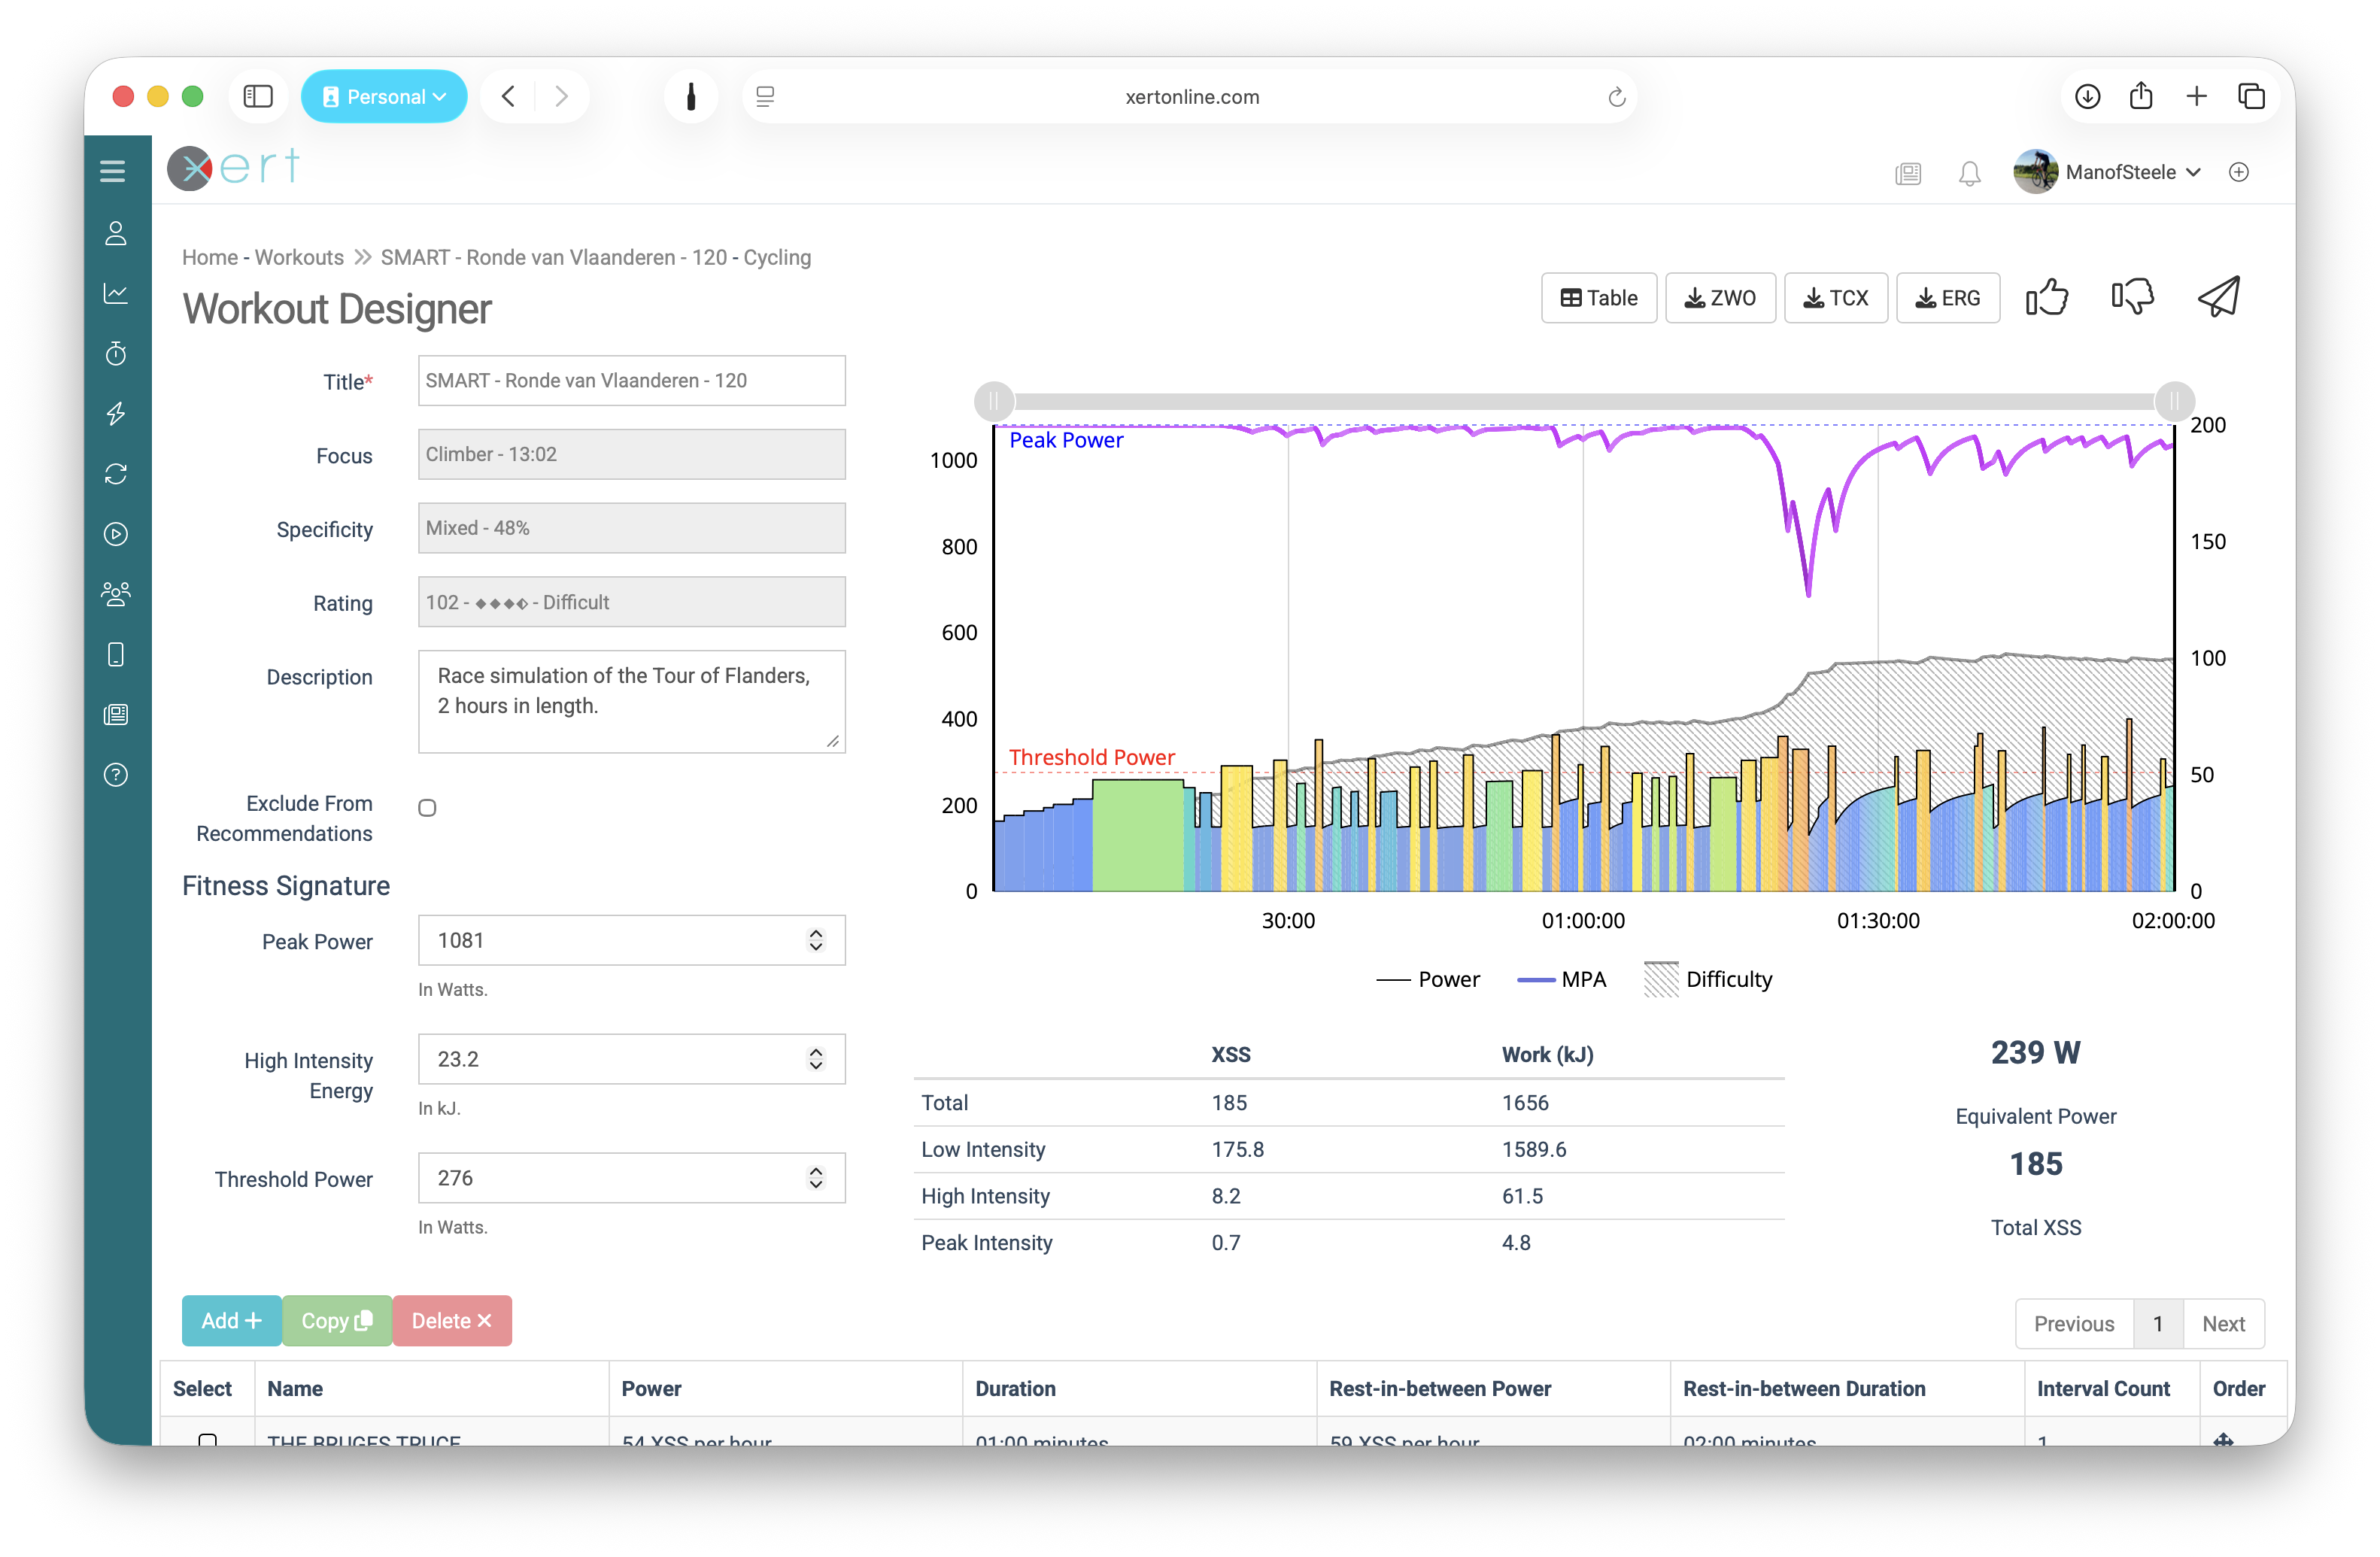
Task: Click the right chart range slider handle
Action: pyautogui.click(x=2174, y=402)
